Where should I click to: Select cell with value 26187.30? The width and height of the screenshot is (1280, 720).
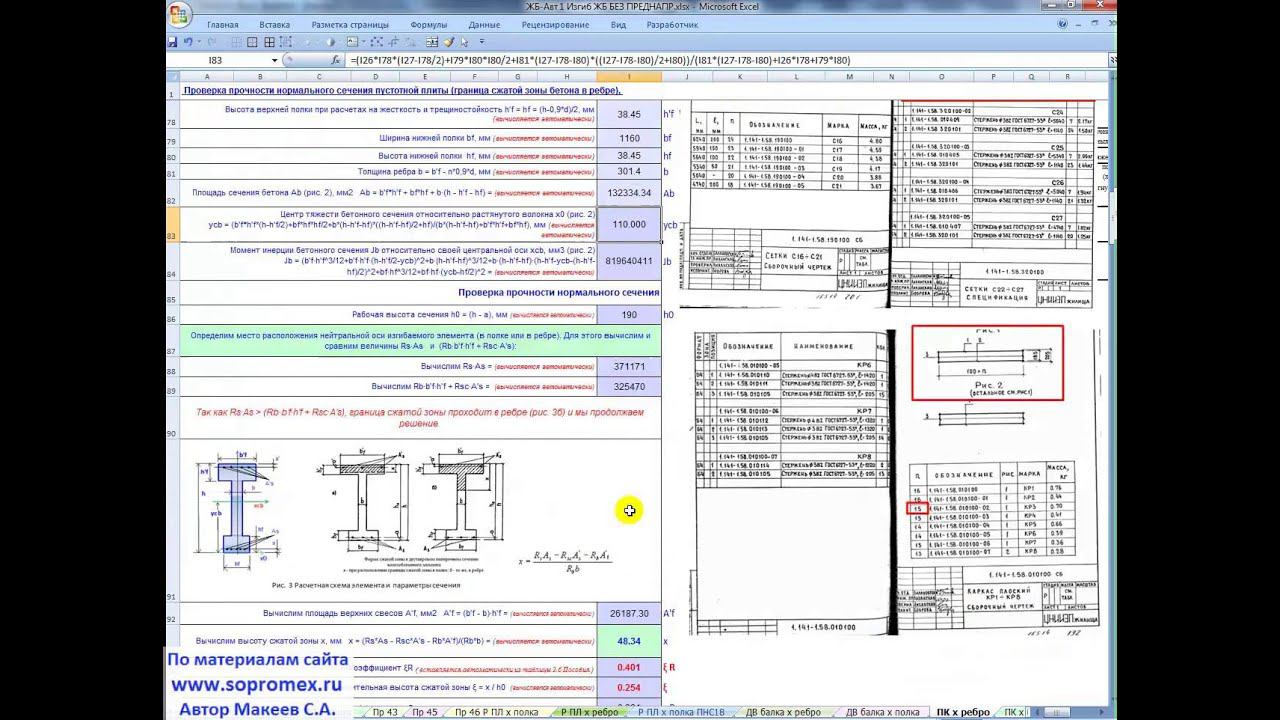pos(629,613)
